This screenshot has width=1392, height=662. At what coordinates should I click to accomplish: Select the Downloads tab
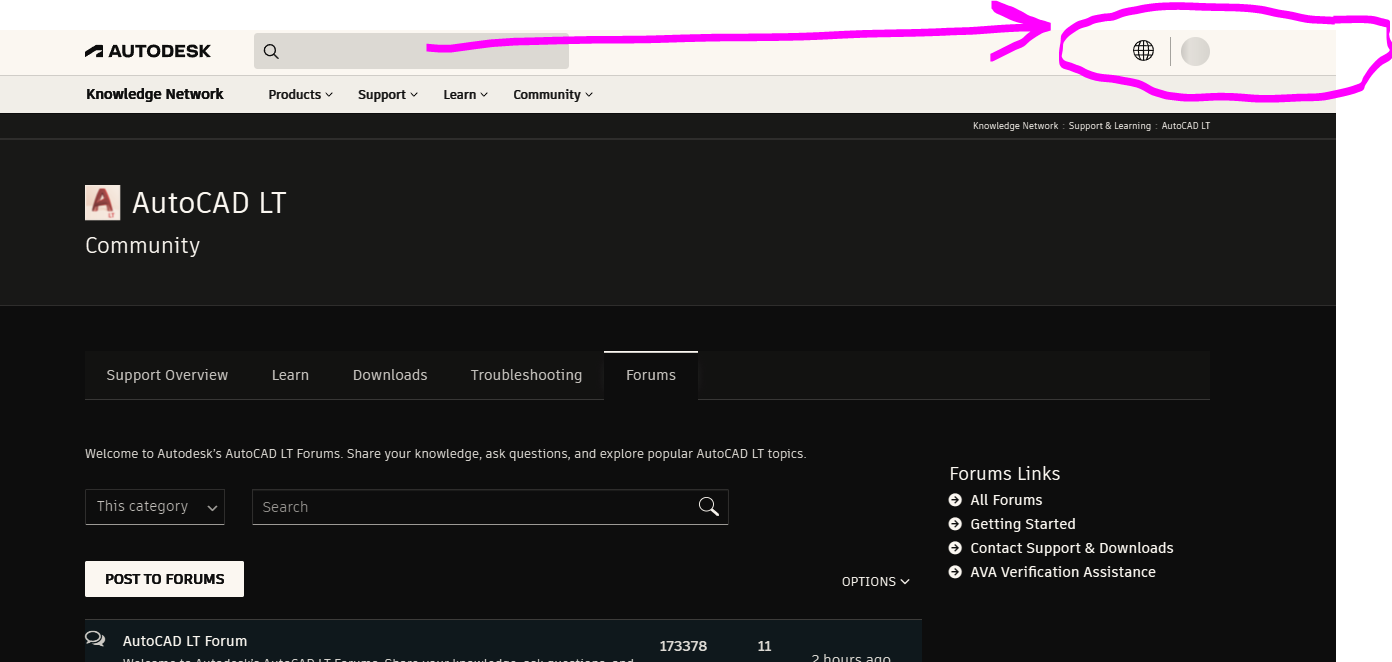pyautogui.click(x=389, y=374)
